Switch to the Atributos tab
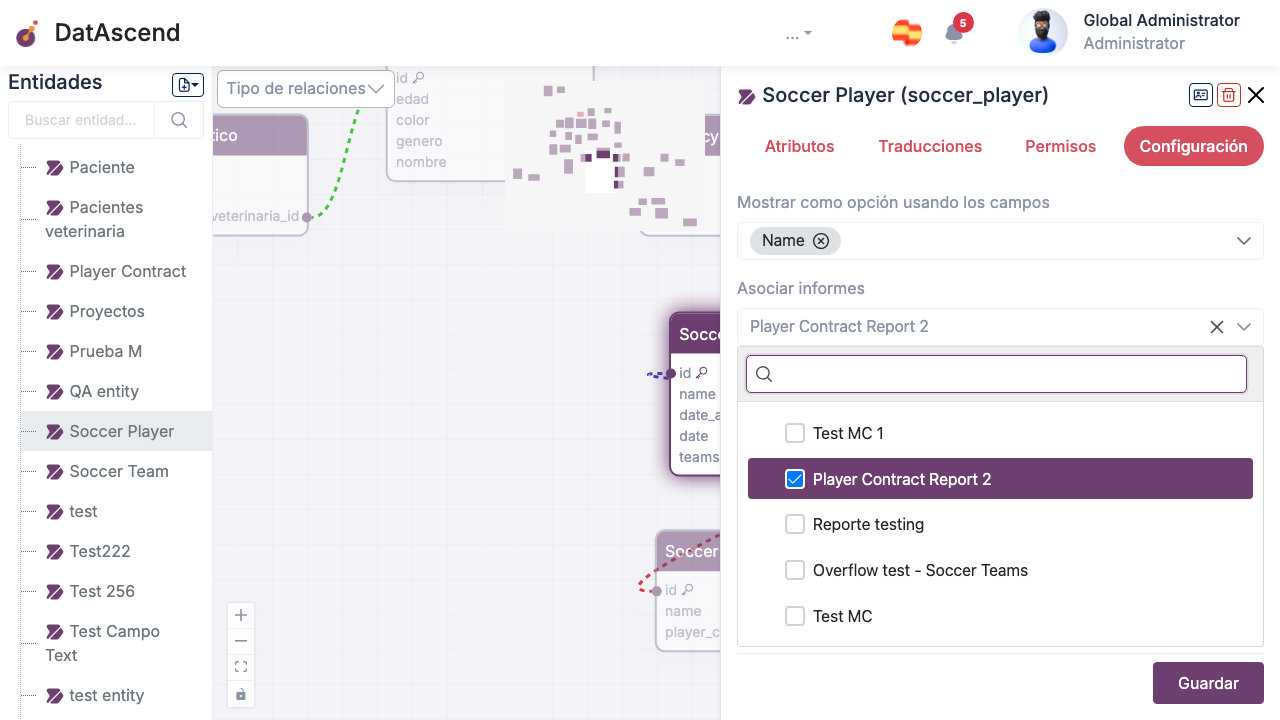This screenshot has height=720, width=1280. [799, 146]
